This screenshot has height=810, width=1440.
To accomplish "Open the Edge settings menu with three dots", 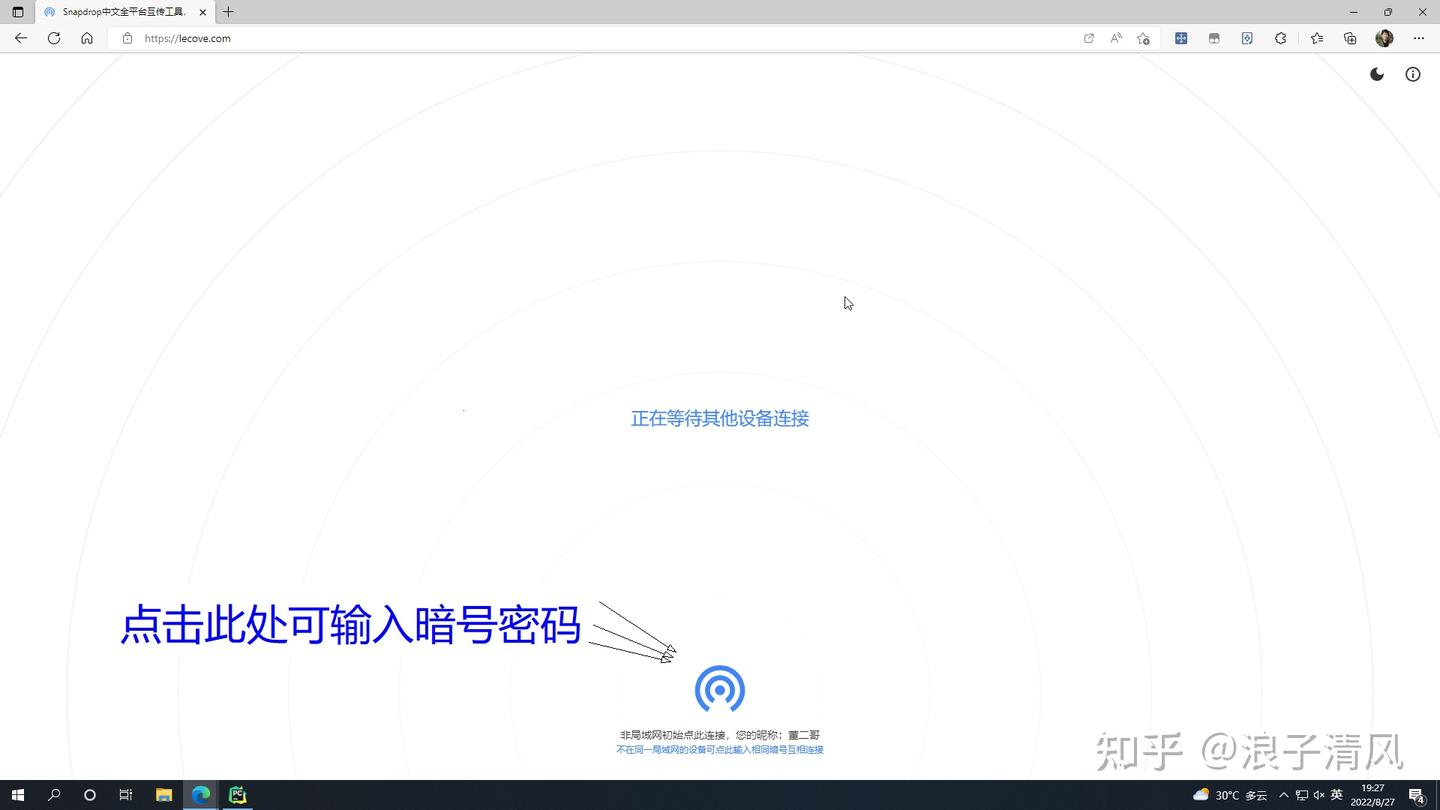I will point(1419,38).
